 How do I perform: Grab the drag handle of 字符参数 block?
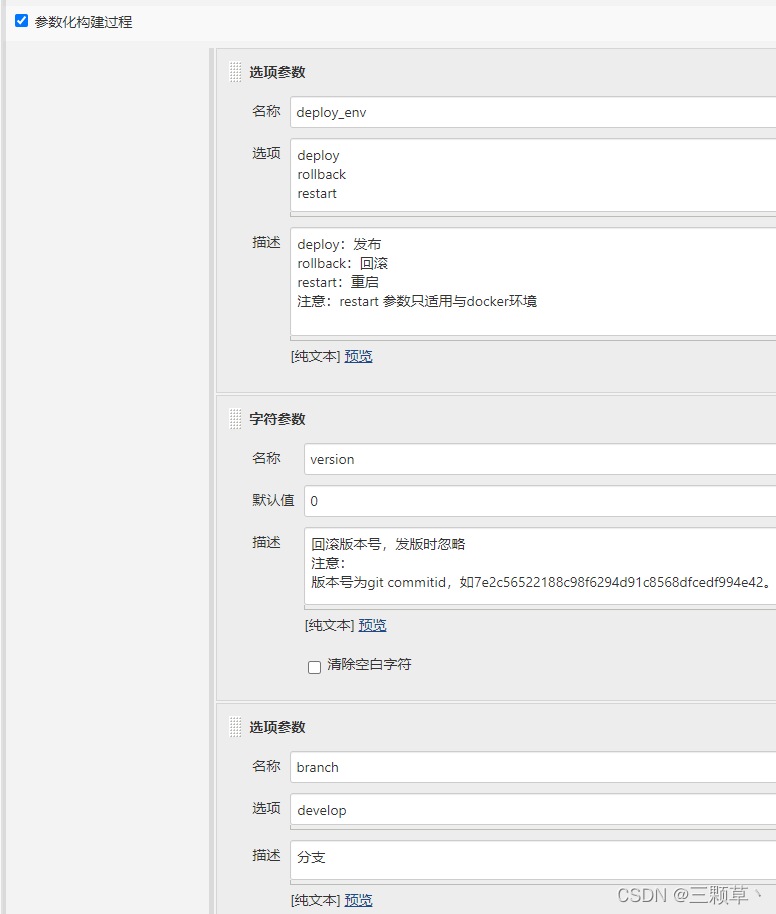pos(235,419)
